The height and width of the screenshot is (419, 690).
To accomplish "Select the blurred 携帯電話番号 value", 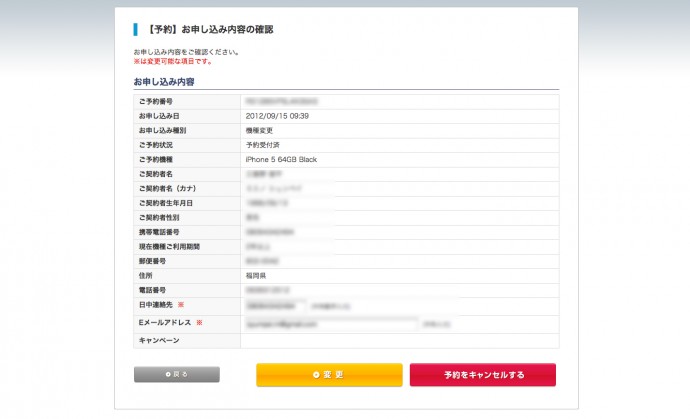I will pyautogui.click(x=272, y=232).
